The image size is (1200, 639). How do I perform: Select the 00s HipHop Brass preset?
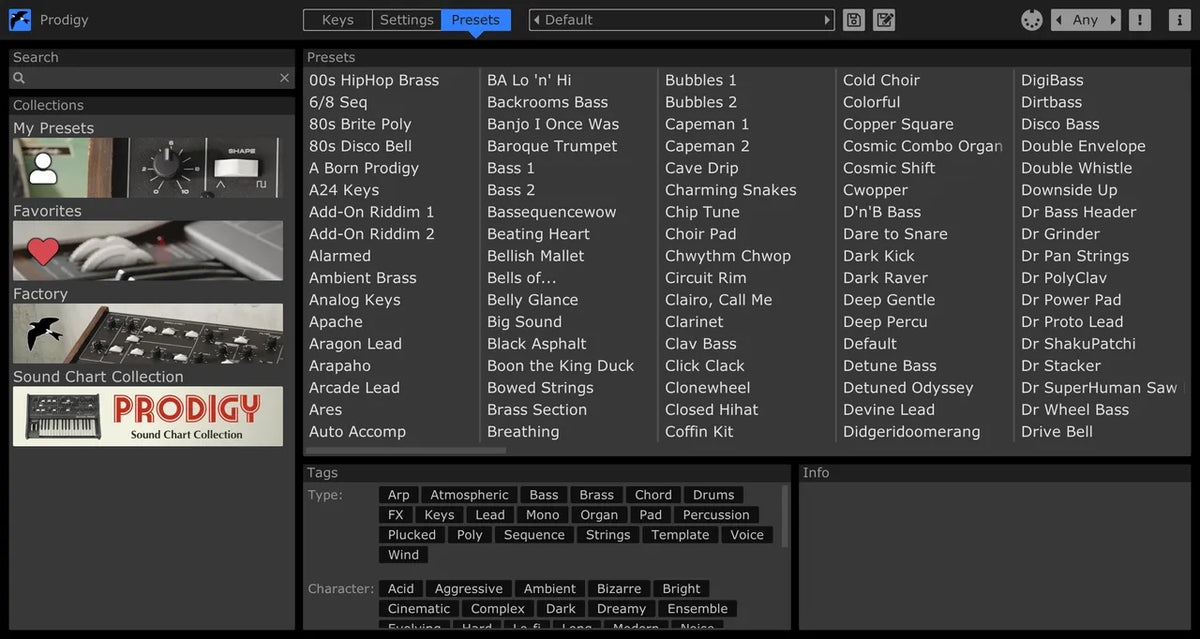pyautogui.click(x=374, y=80)
